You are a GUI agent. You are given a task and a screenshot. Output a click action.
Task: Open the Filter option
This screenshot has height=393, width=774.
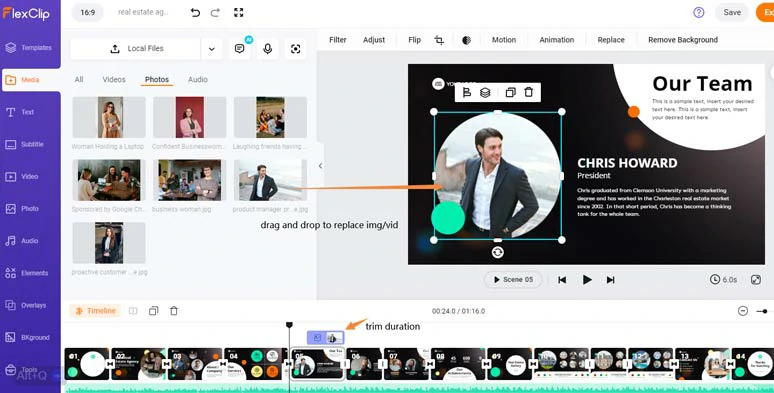[x=338, y=40]
